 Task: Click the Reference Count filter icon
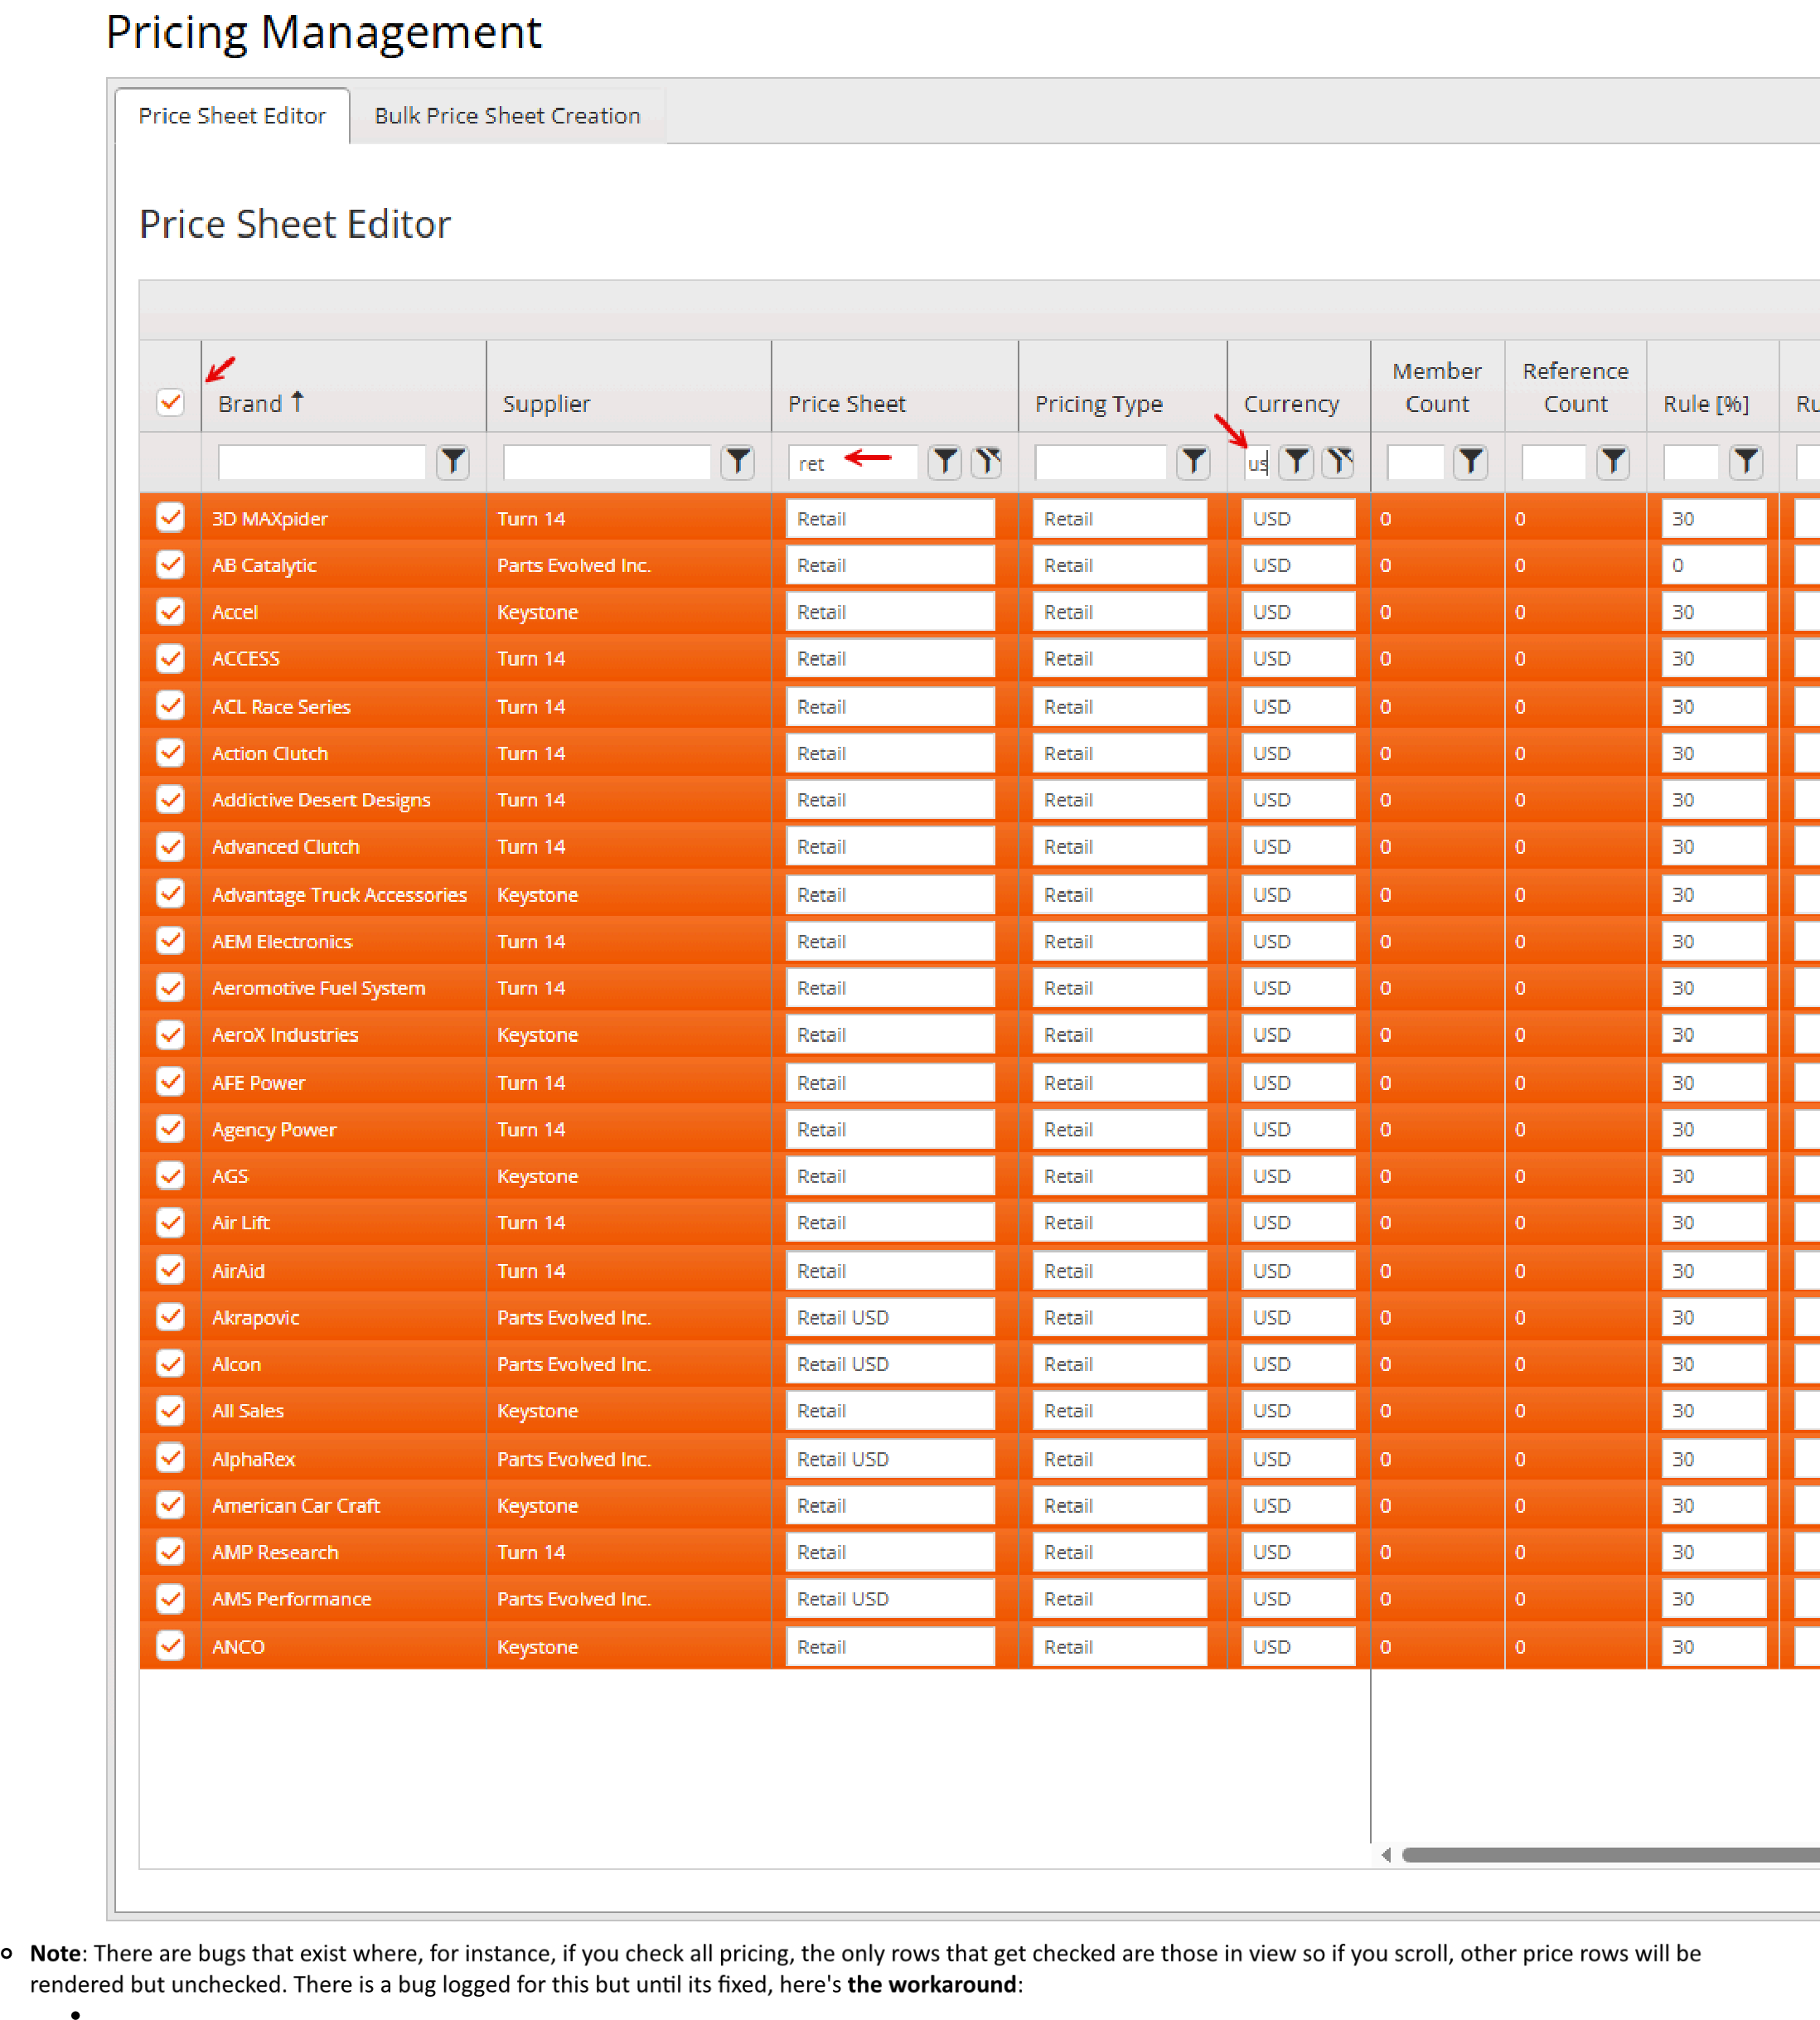[x=1613, y=462]
